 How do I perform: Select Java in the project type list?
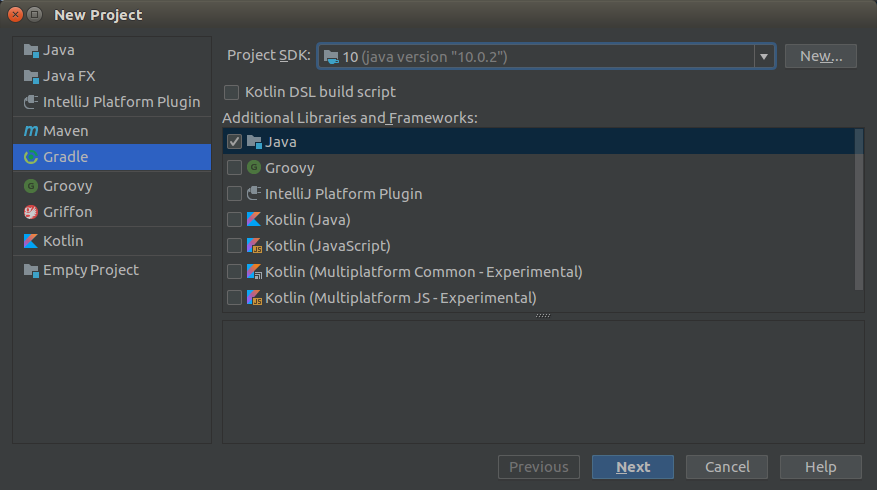pyautogui.click(x=112, y=50)
